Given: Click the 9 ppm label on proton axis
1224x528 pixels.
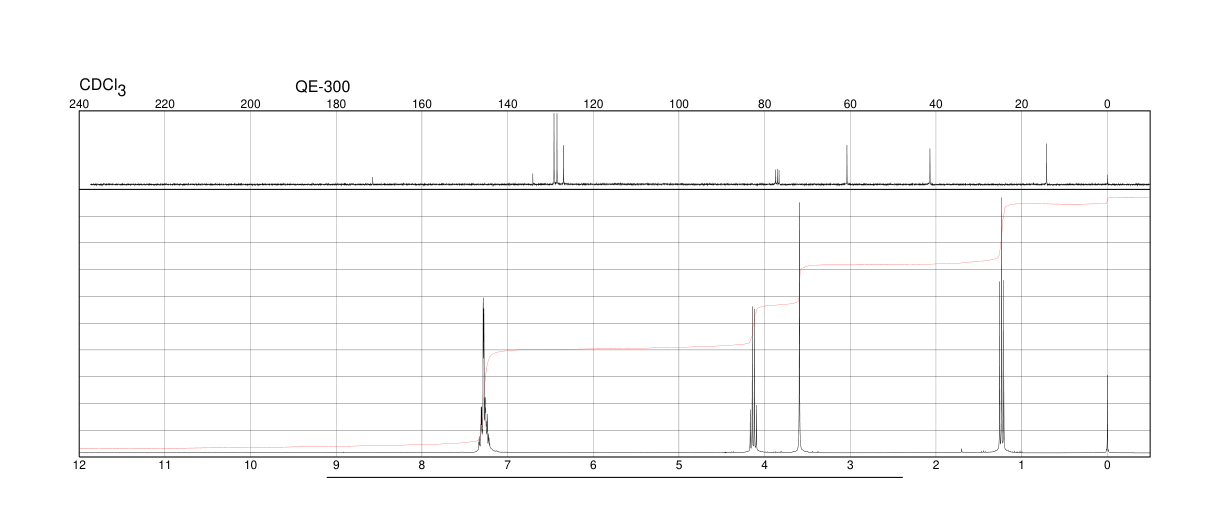Looking at the screenshot, I should [x=336, y=466].
